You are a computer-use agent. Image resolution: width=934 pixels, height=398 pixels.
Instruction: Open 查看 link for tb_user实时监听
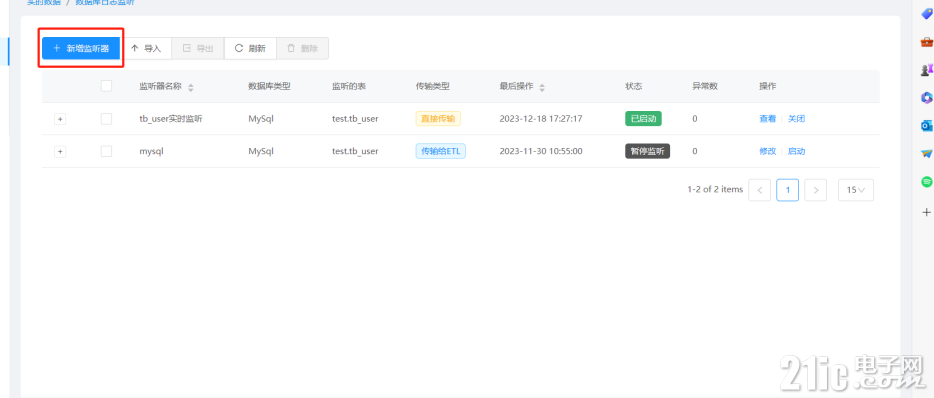(x=767, y=119)
